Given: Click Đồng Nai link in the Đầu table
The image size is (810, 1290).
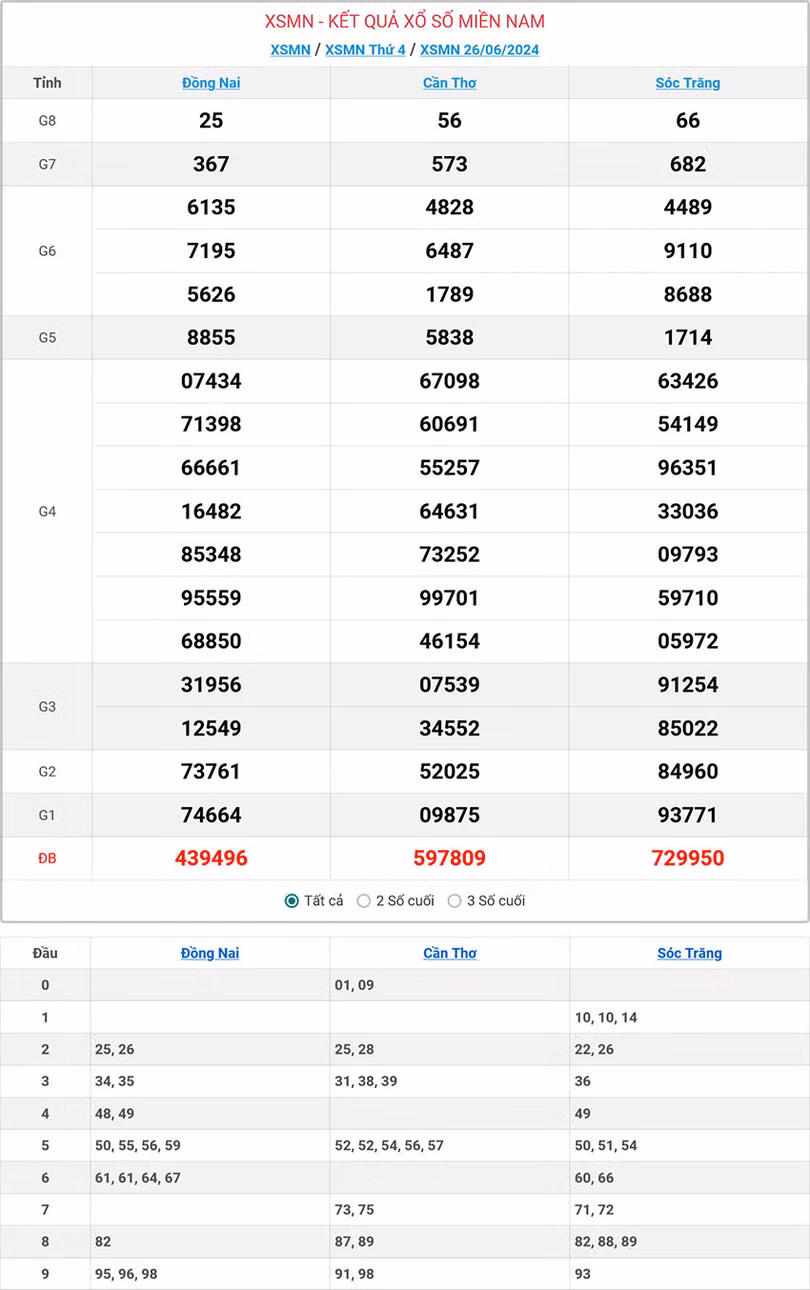Looking at the screenshot, I should (x=210, y=953).
